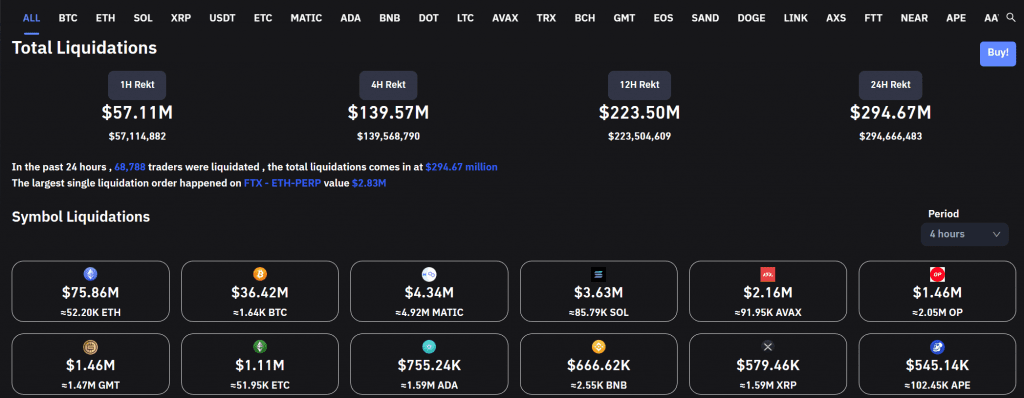Switch to the BCH tab
The height and width of the screenshot is (398, 1024).
pos(584,18)
